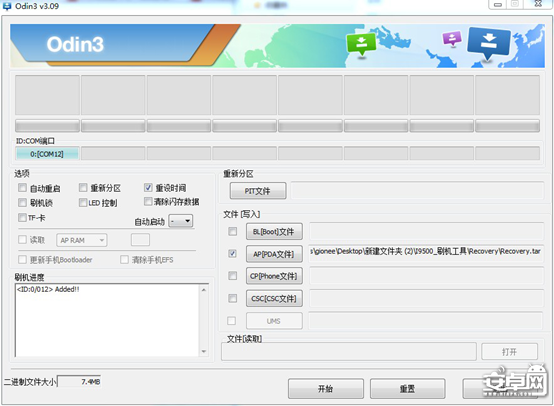This screenshot has height=406, width=554.
Task: Check the CSC file checkbox
Action: tap(232, 298)
